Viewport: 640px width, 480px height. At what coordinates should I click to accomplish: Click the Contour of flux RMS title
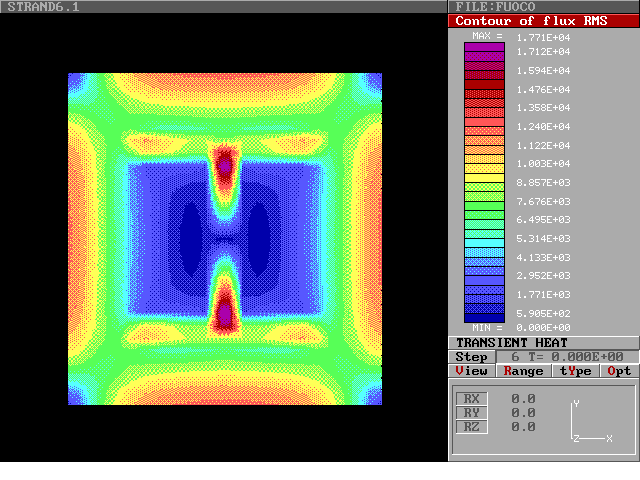pos(544,21)
